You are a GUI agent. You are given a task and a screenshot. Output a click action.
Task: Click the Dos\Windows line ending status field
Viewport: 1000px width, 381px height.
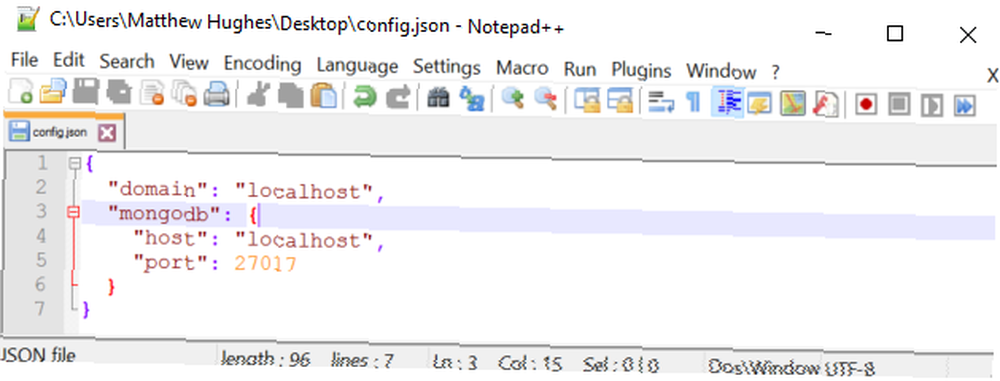pos(764,368)
